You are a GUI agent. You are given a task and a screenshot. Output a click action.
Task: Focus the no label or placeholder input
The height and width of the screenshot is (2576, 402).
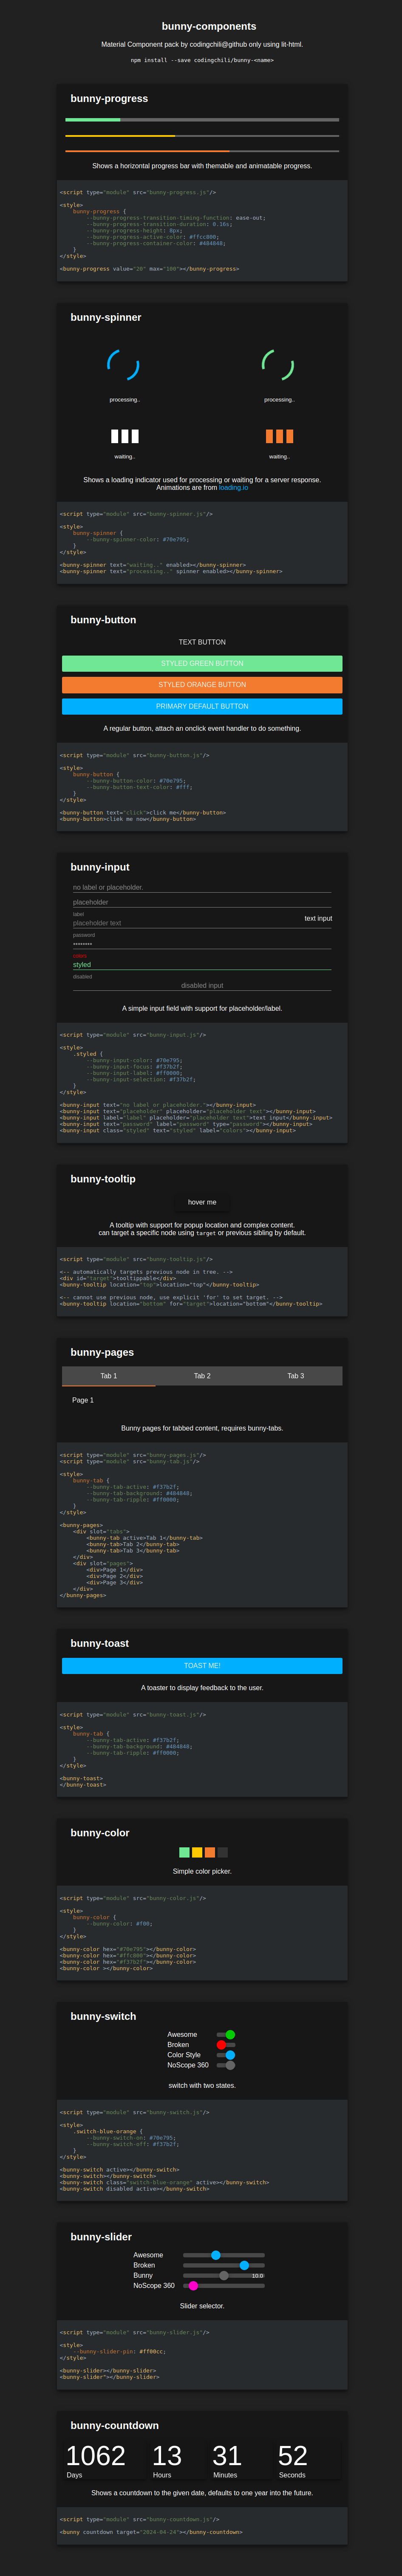[x=202, y=887]
